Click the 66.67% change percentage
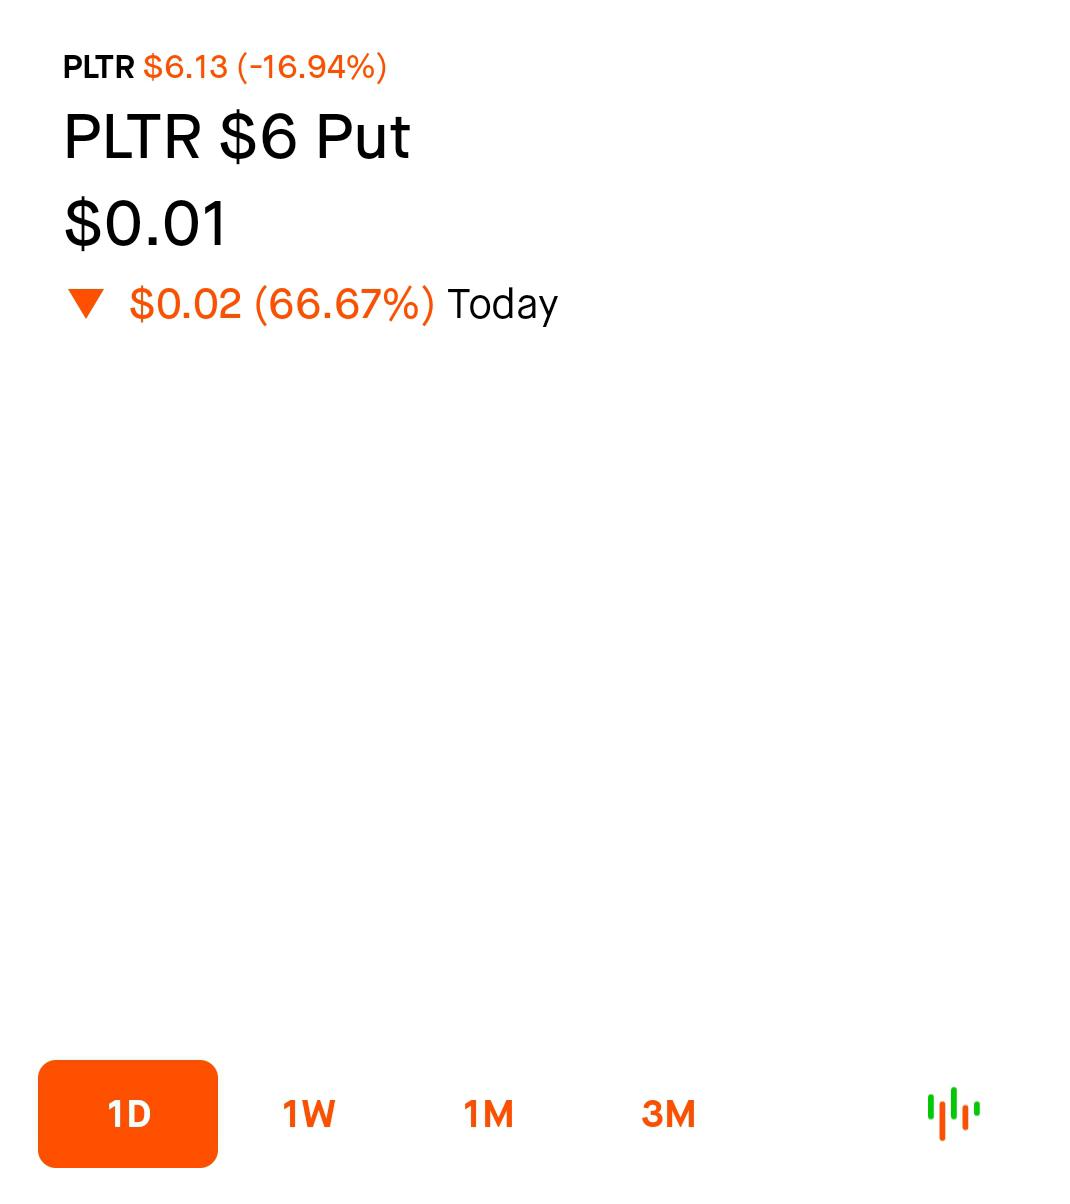 (344, 303)
